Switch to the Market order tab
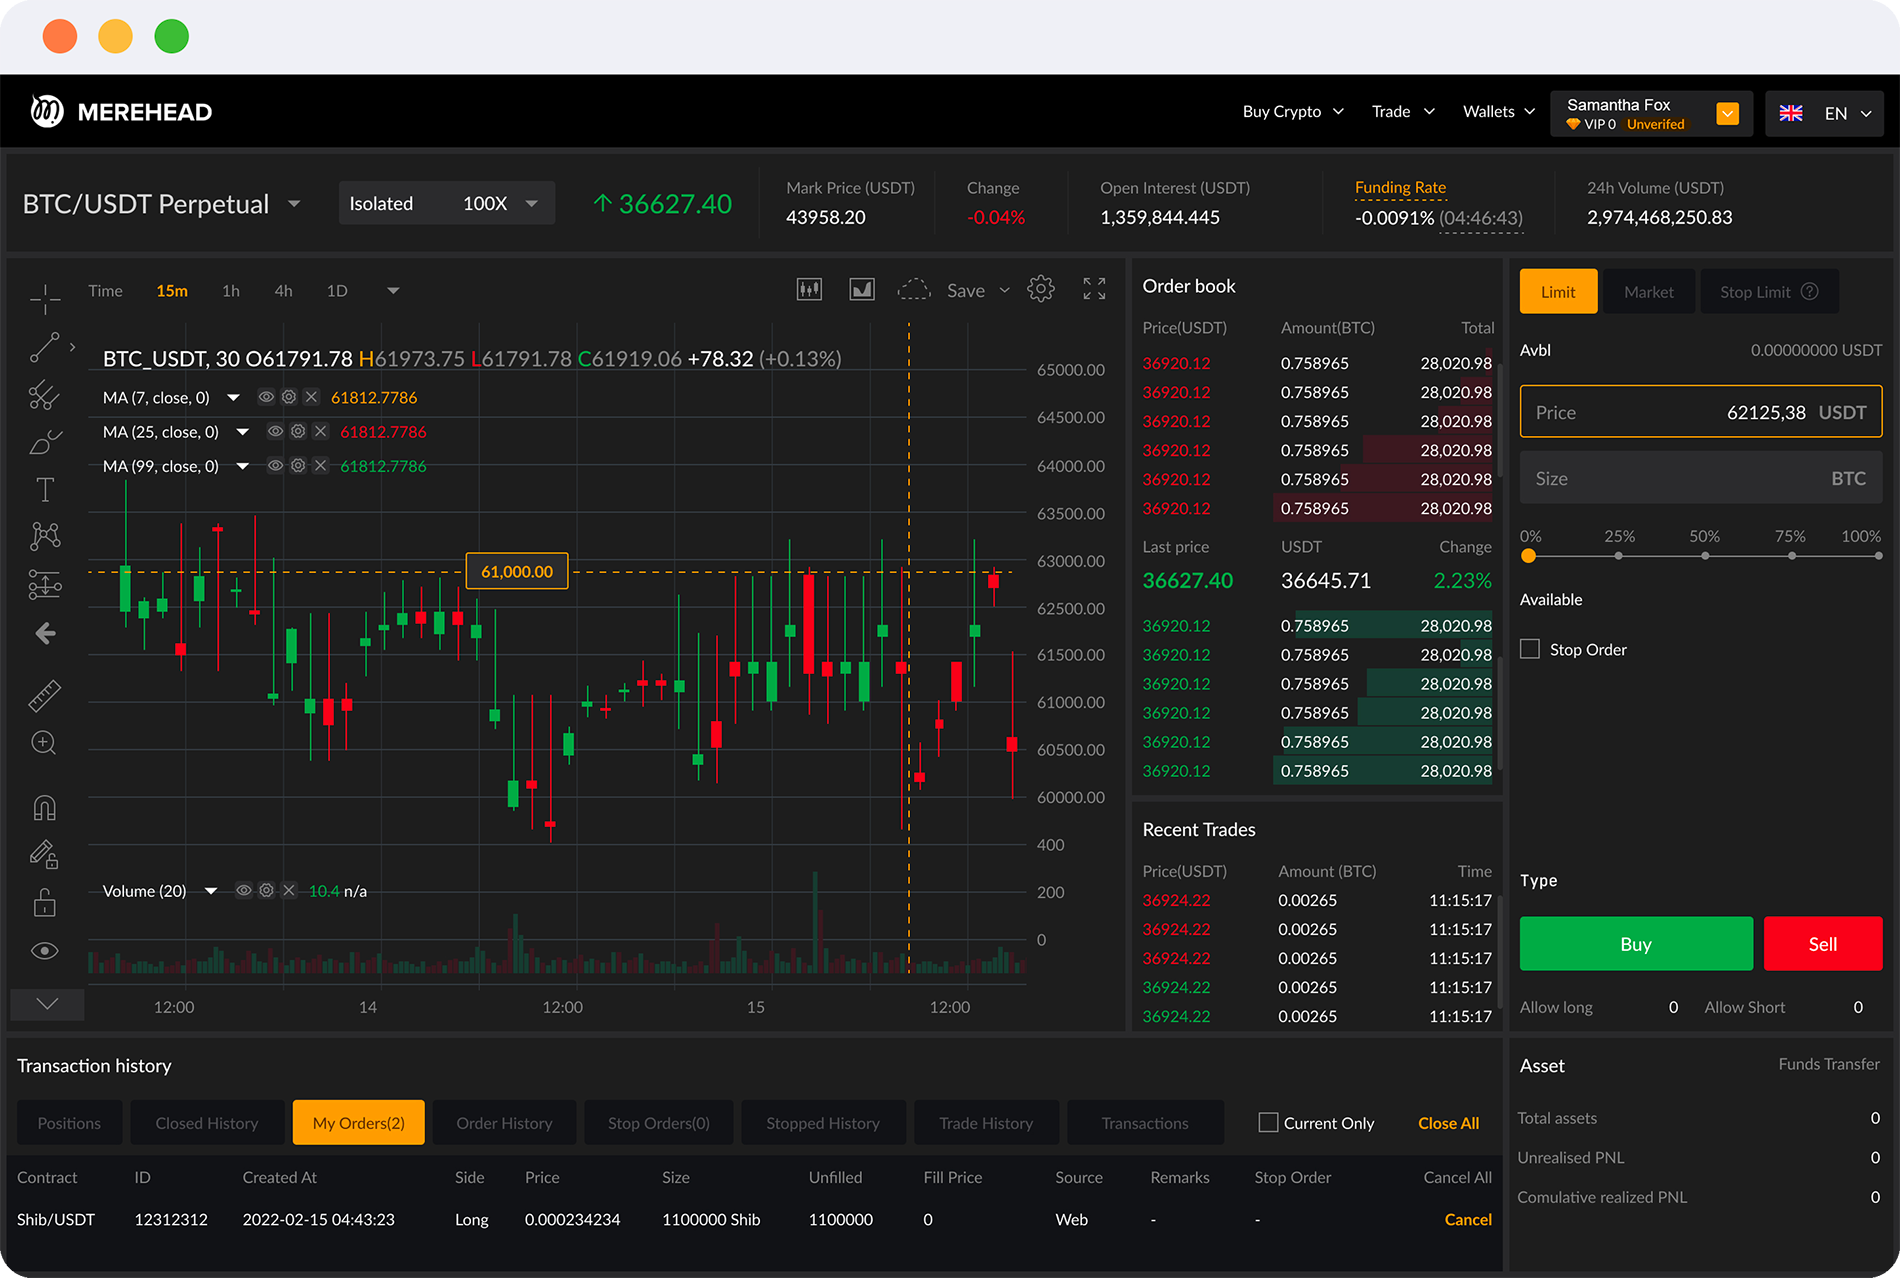 point(1648,292)
